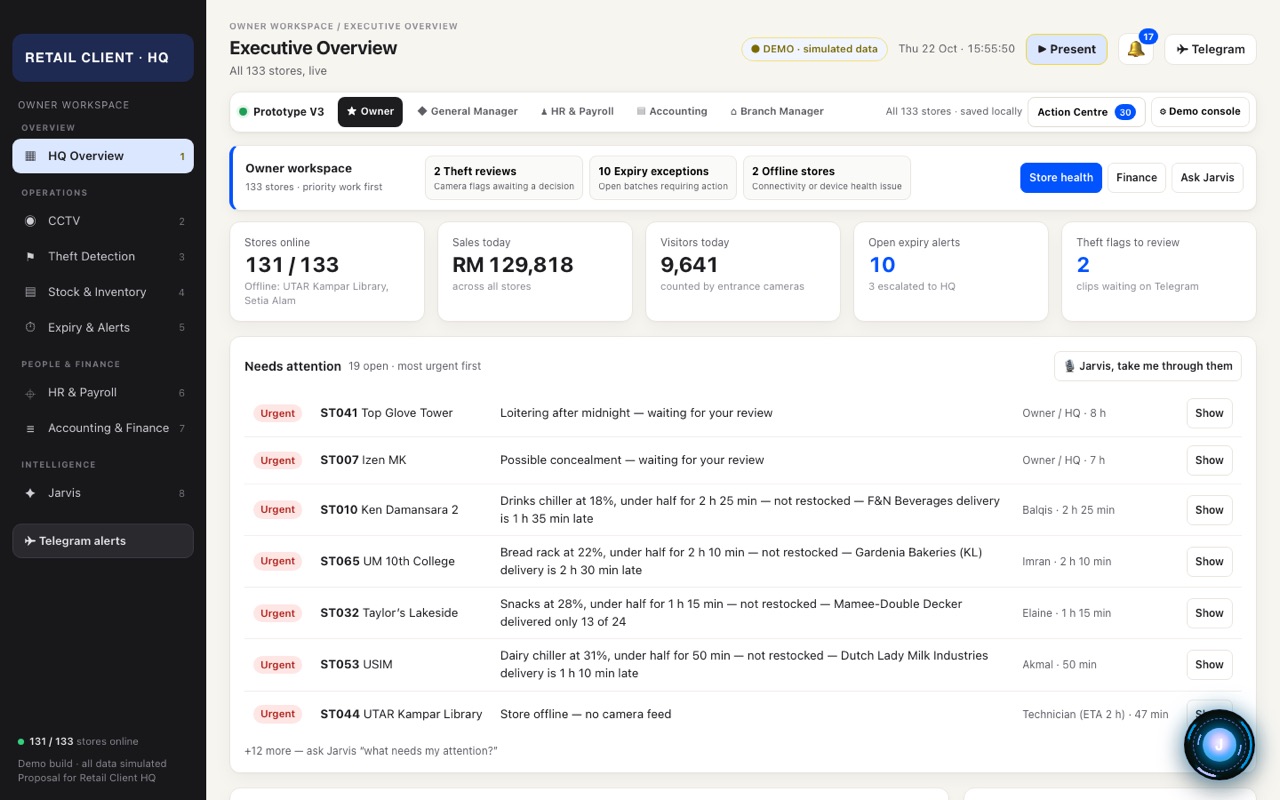Show the ST032 Taylor's Lakeside alert

[x=1209, y=613]
